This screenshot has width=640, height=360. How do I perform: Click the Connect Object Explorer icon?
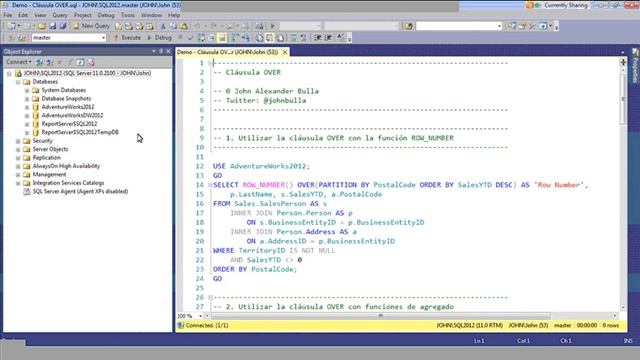[39, 62]
